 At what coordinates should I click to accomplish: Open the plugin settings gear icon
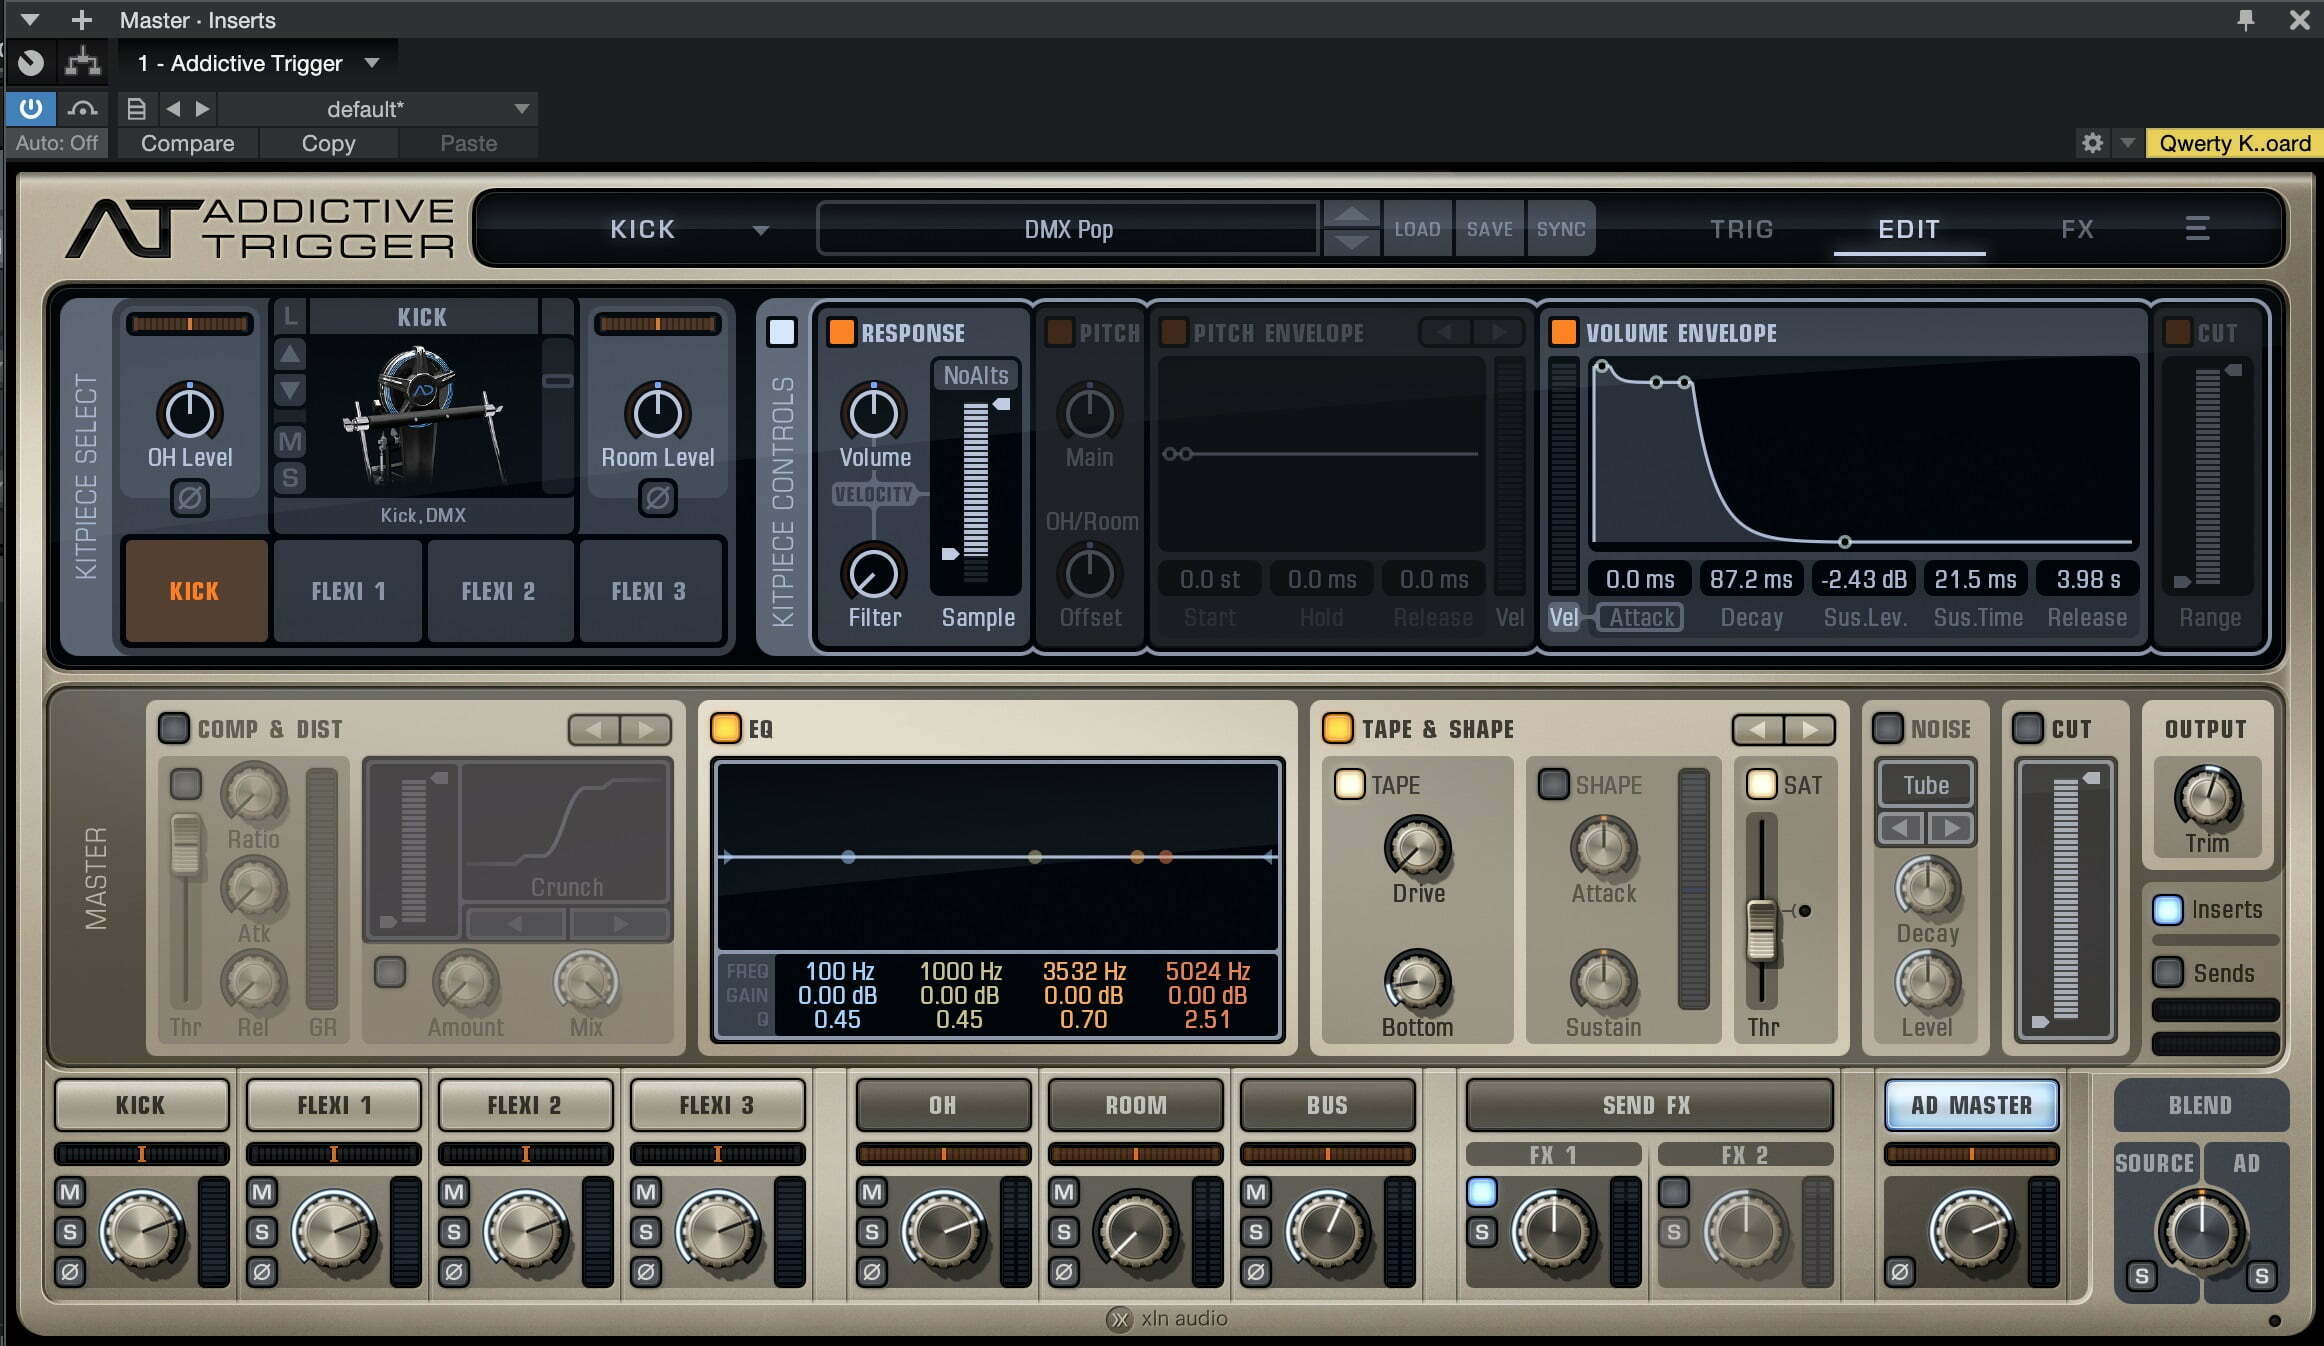(2092, 143)
